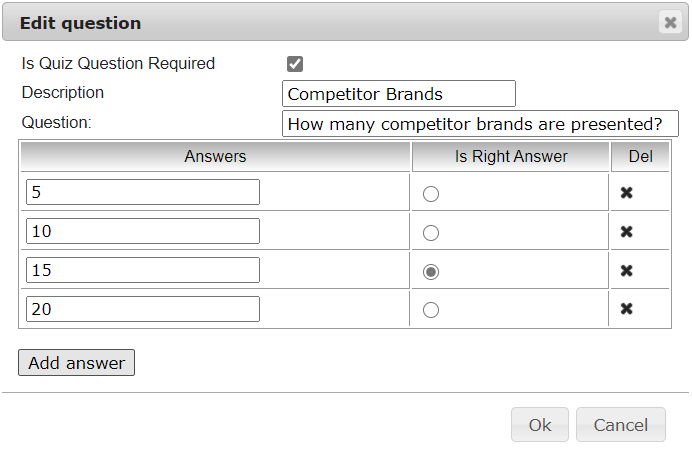Click the Description field containing Competitor Brands
Viewport: 692px width, 458px height.
[x=398, y=94]
